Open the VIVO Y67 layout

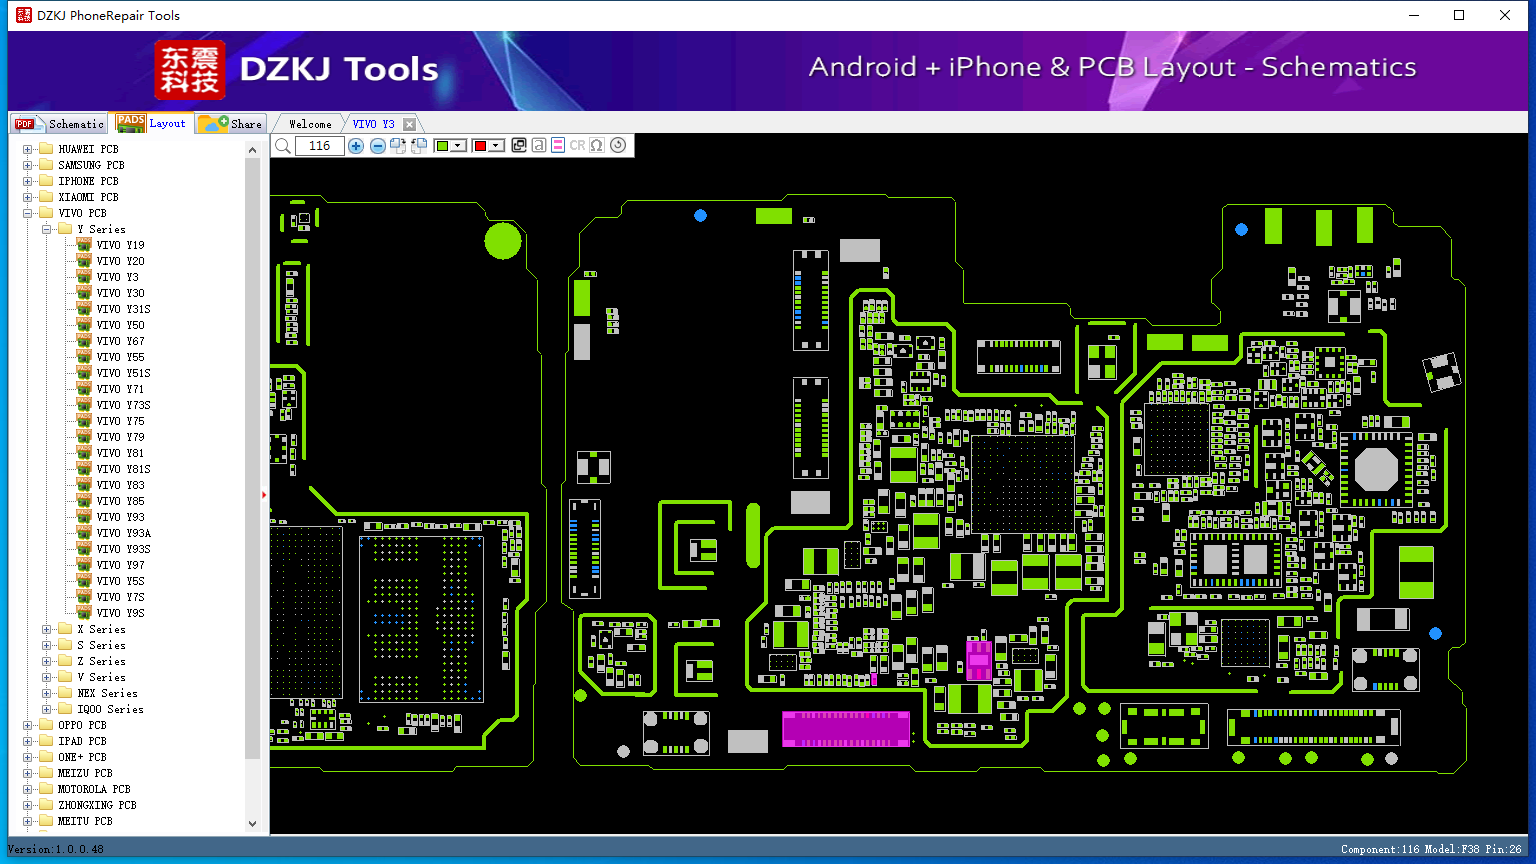[120, 341]
